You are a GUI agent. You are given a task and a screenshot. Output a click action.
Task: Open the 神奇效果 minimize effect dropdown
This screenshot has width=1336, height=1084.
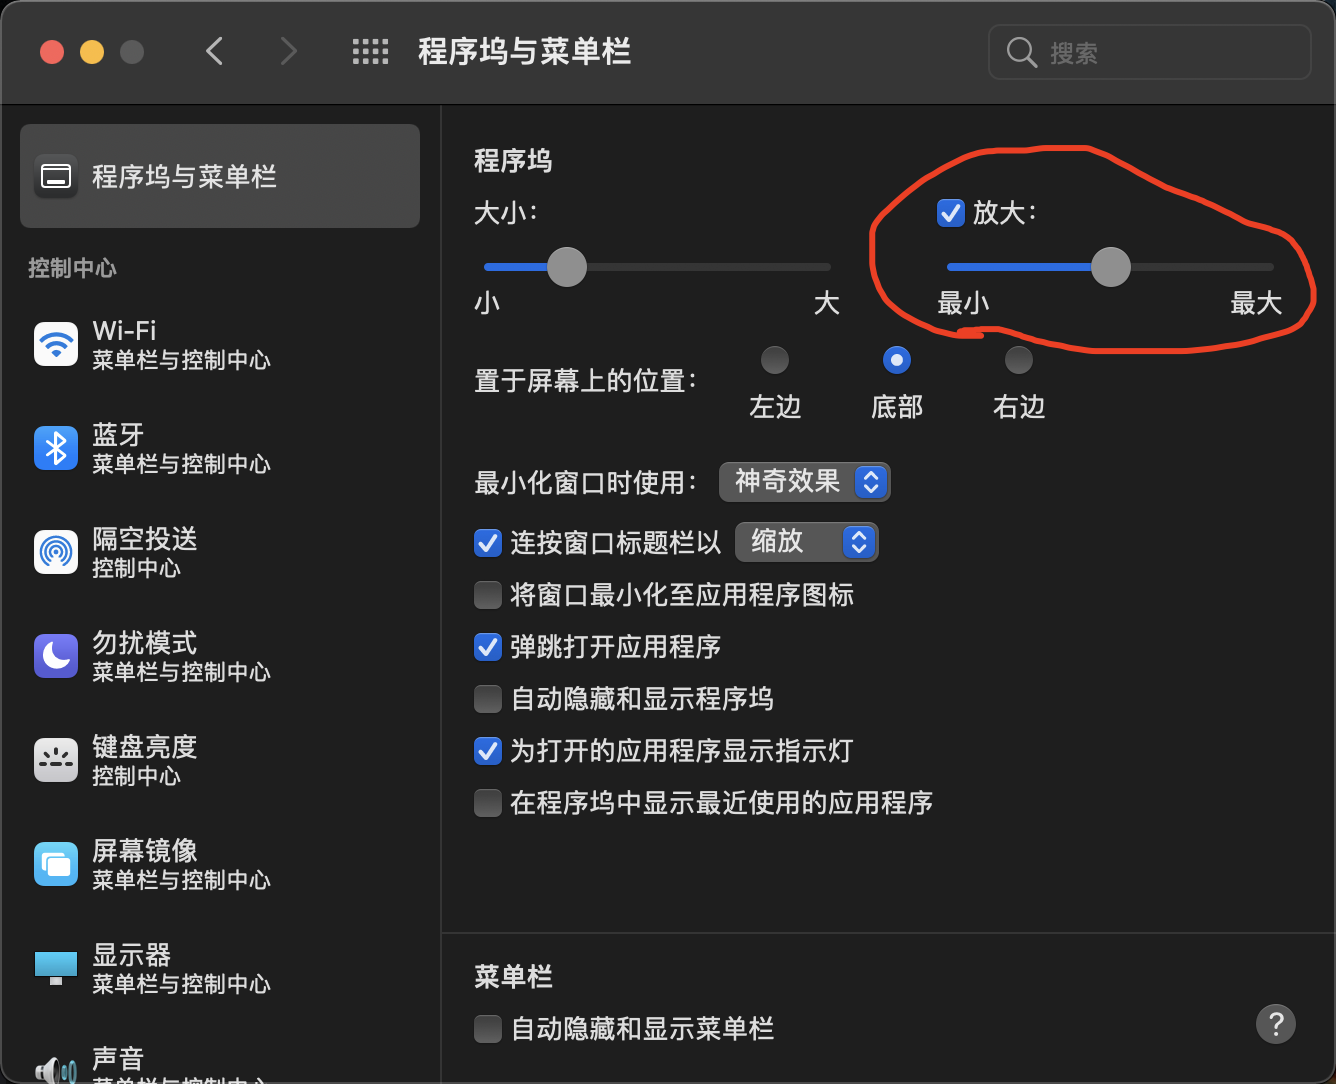804,482
